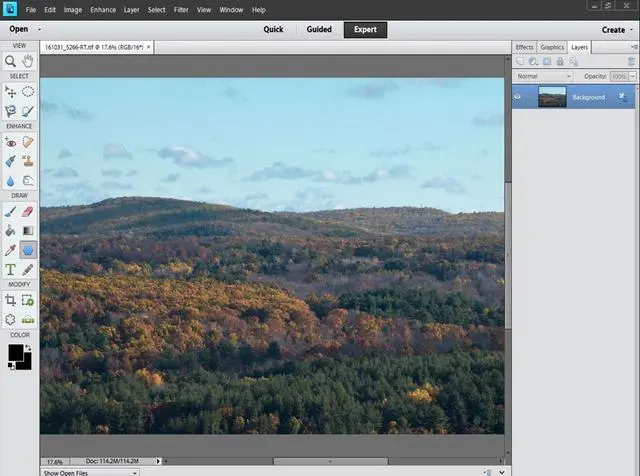Click the Open button
The width and height of the screenshot is (640, 476).
[x=19, y=29]
